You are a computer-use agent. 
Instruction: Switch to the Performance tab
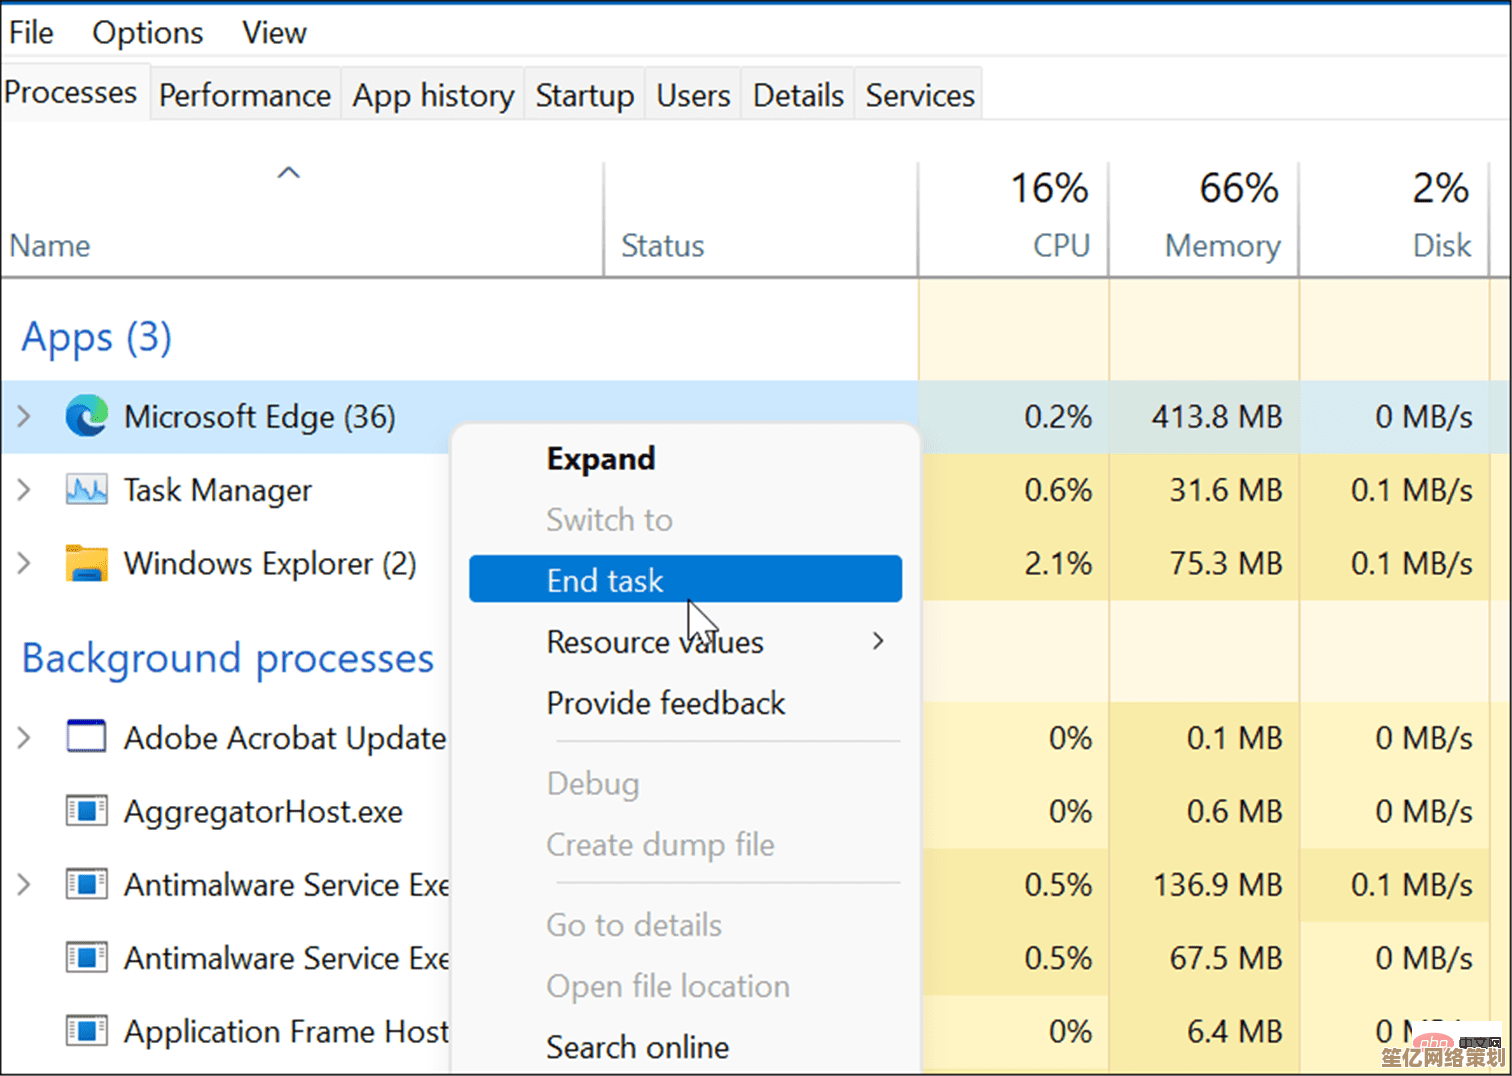point(245,95)
